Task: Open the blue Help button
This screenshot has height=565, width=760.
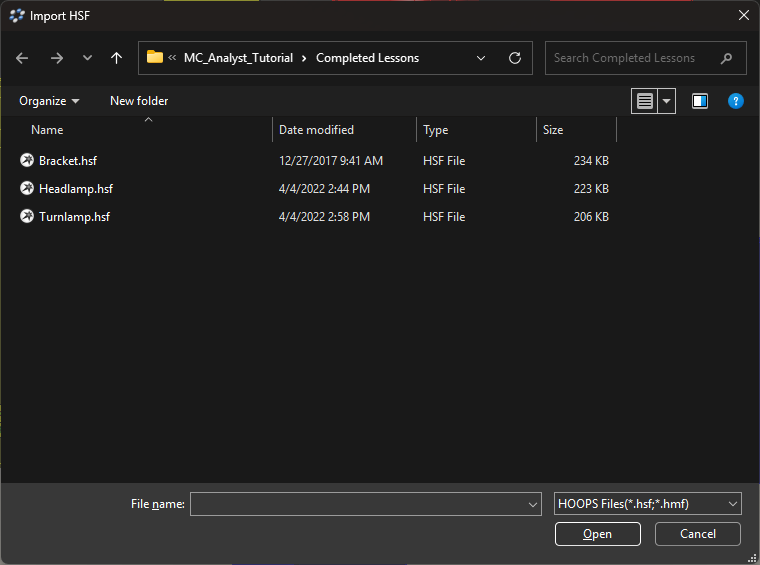Action: point(735,101)
